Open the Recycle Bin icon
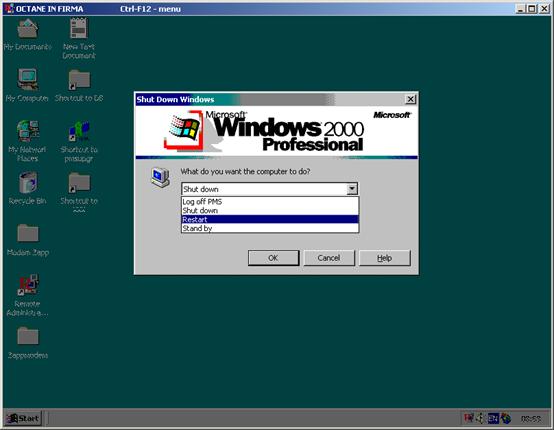Viewport: 554px width, 430px height. [x=28, y=183]
